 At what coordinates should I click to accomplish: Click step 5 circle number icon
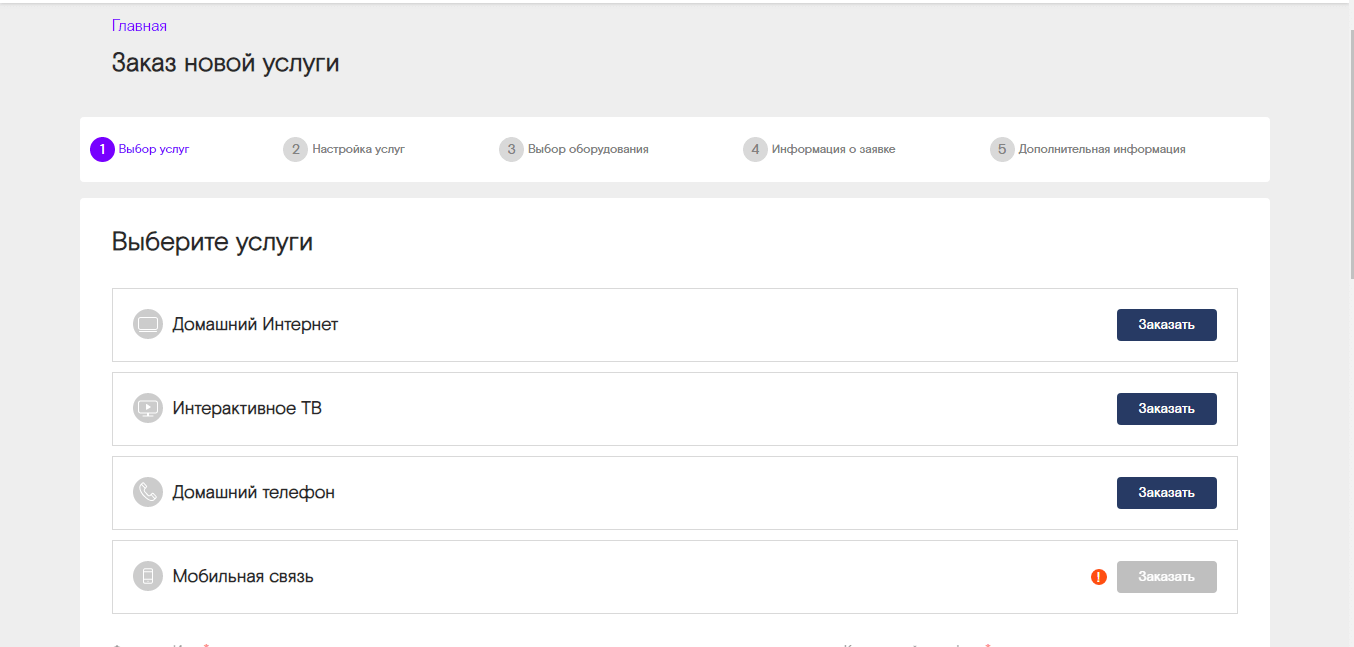tap(1002, 150)
